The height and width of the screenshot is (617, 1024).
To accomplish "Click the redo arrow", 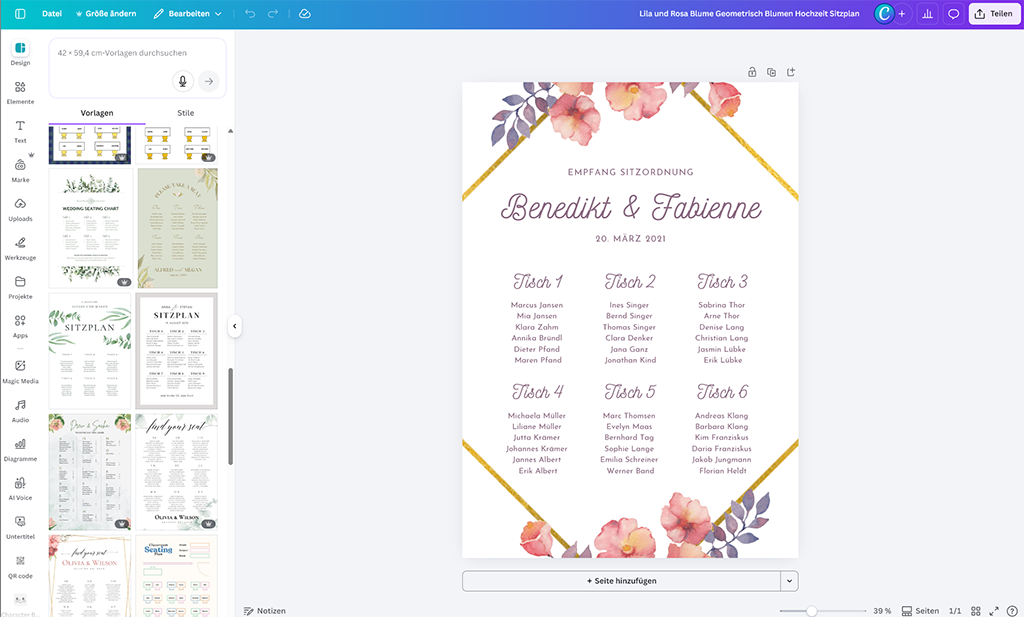I will [x=273, y=14].
